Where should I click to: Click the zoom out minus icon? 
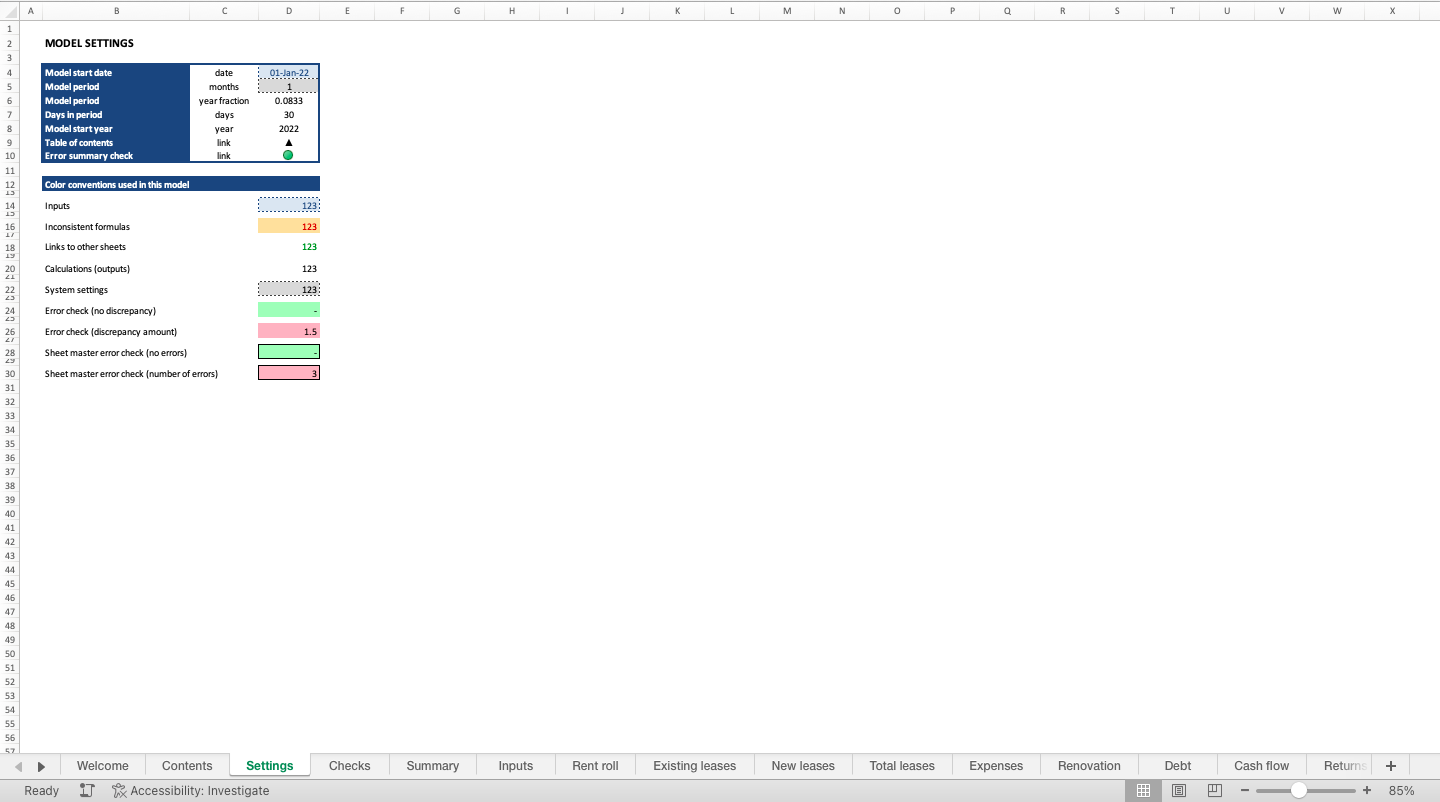click(x=1246, y=790)
